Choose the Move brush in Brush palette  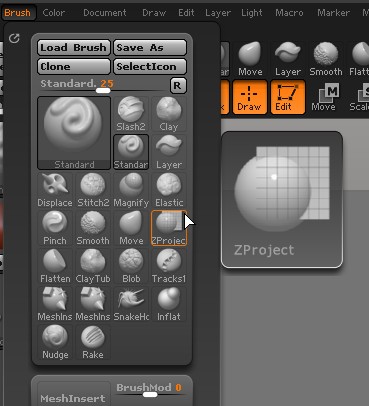(x=131, y=228)
